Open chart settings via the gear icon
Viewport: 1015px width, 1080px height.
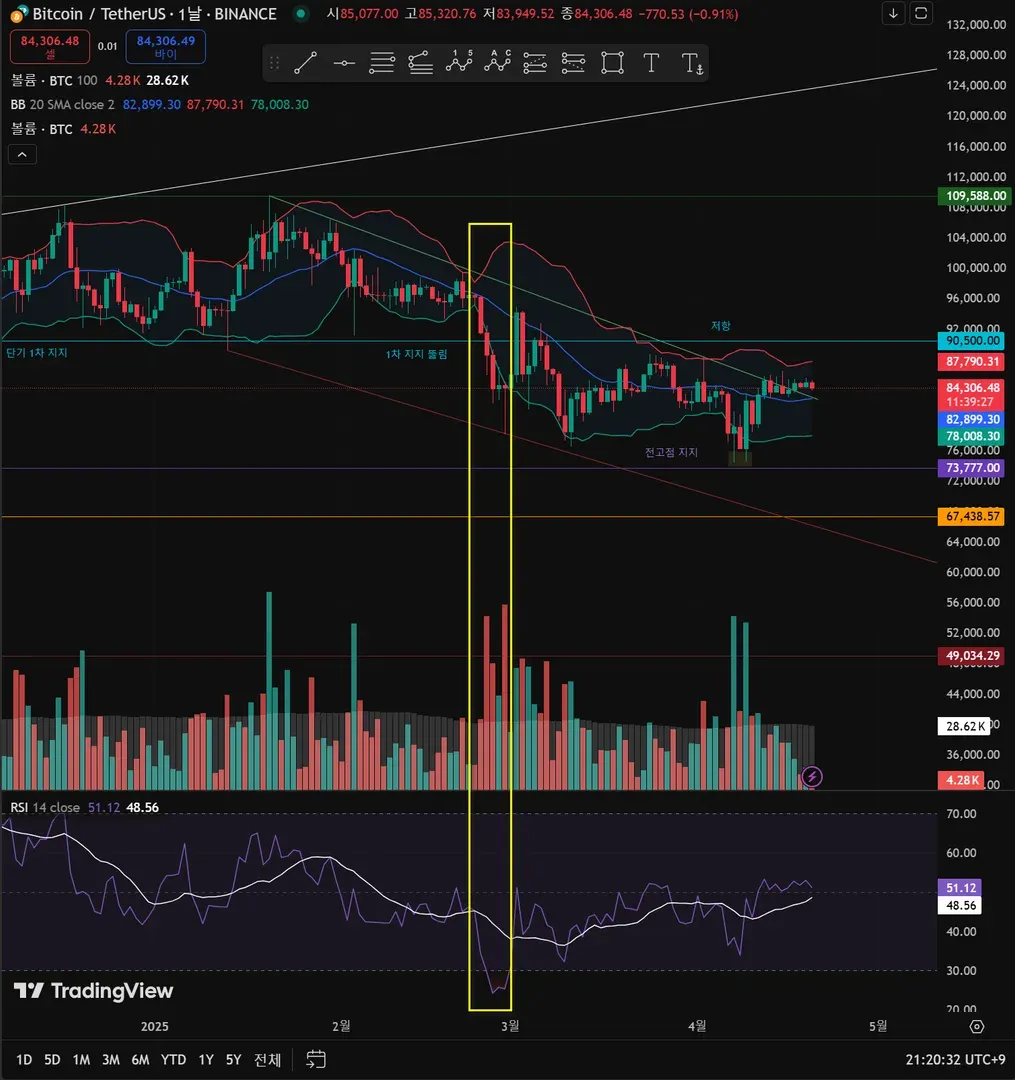976,1026
